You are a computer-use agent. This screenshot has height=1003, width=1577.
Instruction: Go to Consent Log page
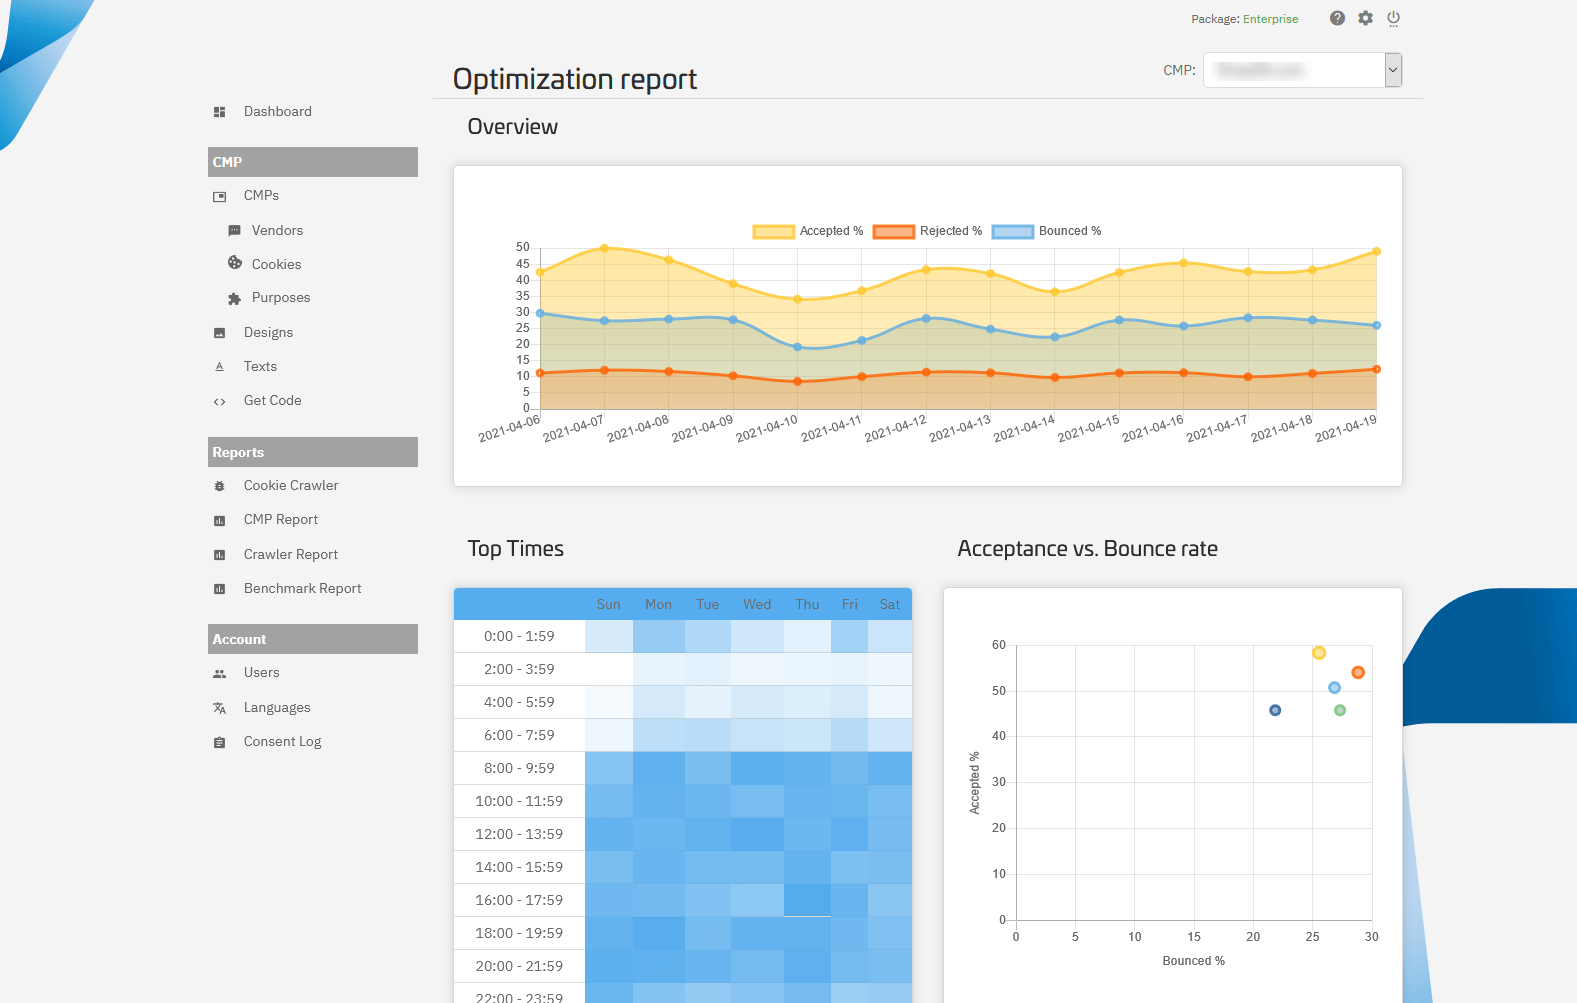tap(283, 741)
